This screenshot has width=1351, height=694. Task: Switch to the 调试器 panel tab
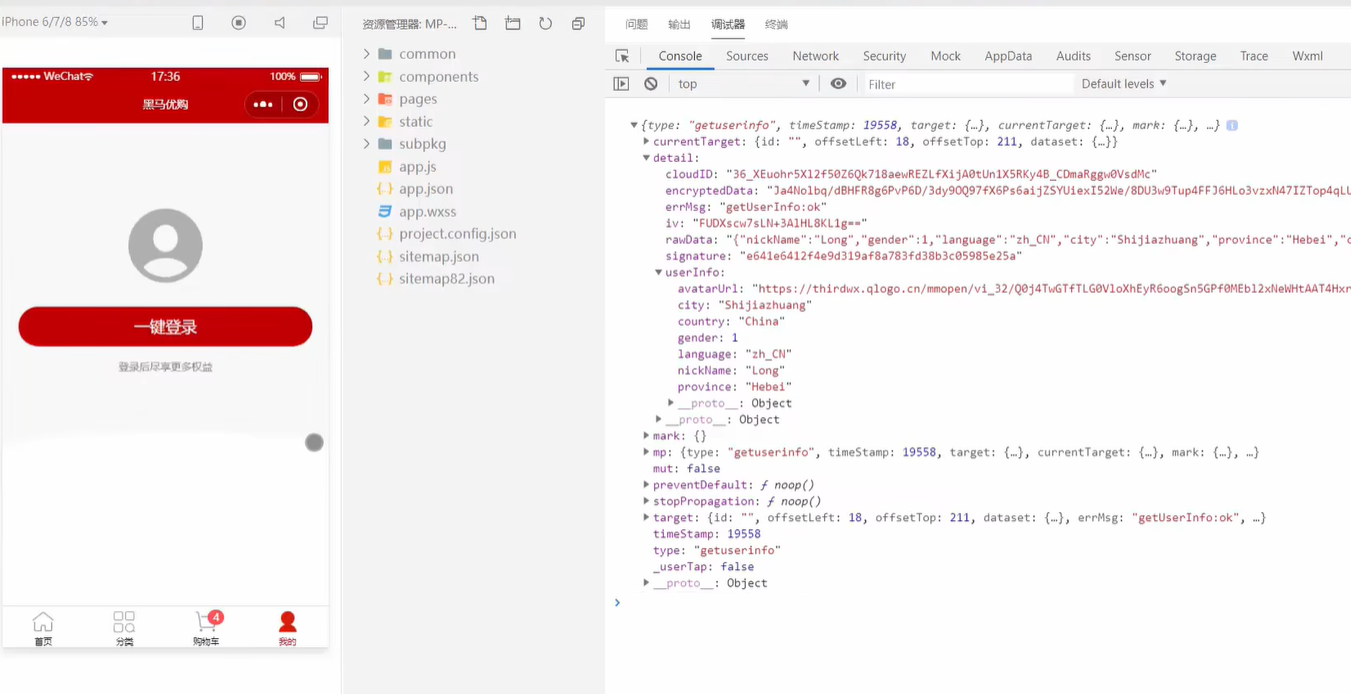(x=728, y=24)
